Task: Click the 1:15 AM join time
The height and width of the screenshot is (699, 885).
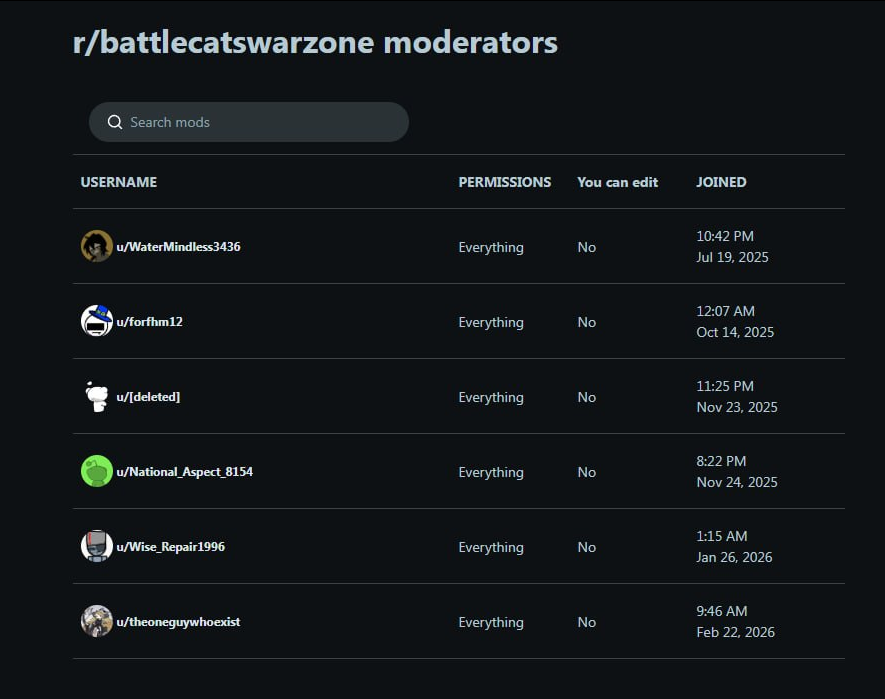Action: pos(721,536)
